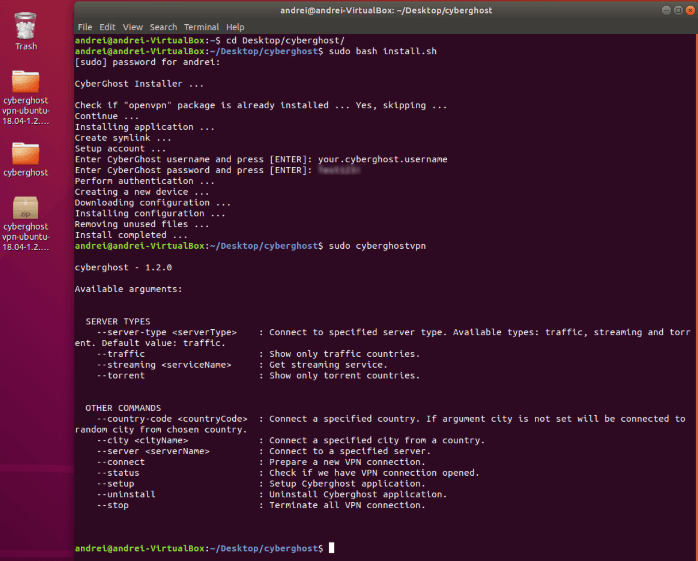Click the '--city <cityName>' argument
The height and width of the screenshot is (561, 698).
click(142, 440)
